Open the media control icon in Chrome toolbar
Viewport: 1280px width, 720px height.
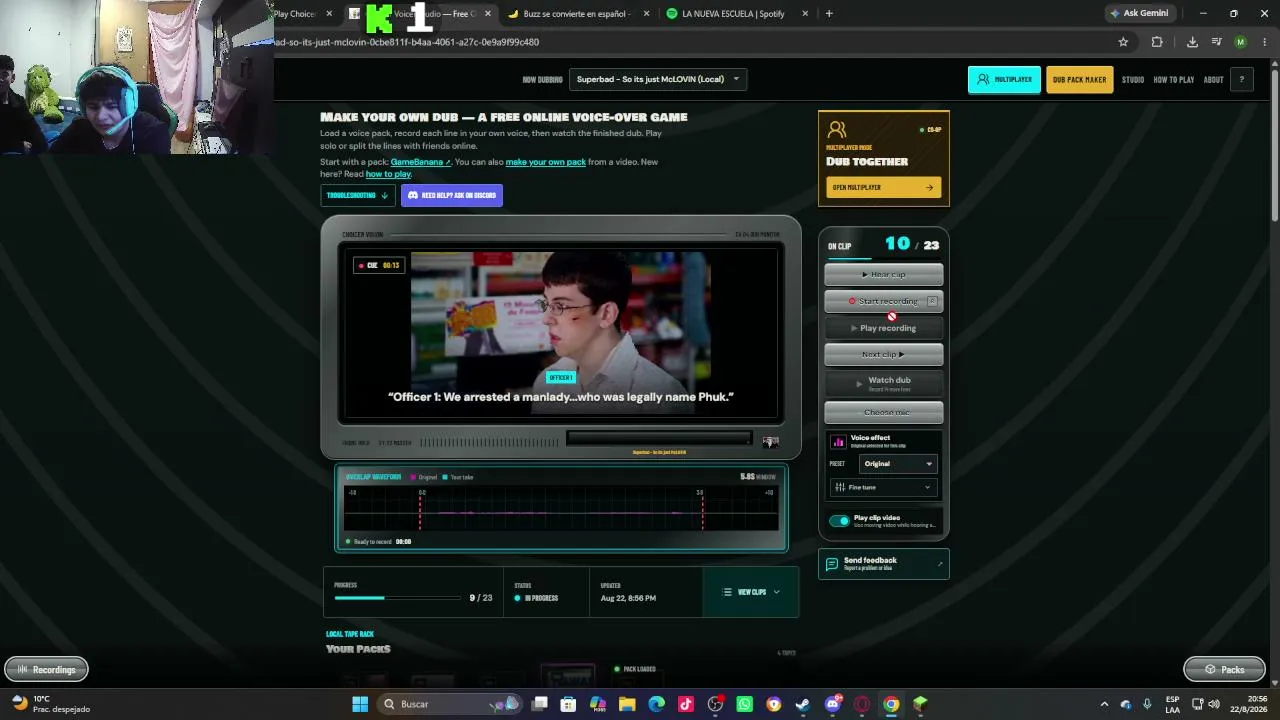(1216, 42)
